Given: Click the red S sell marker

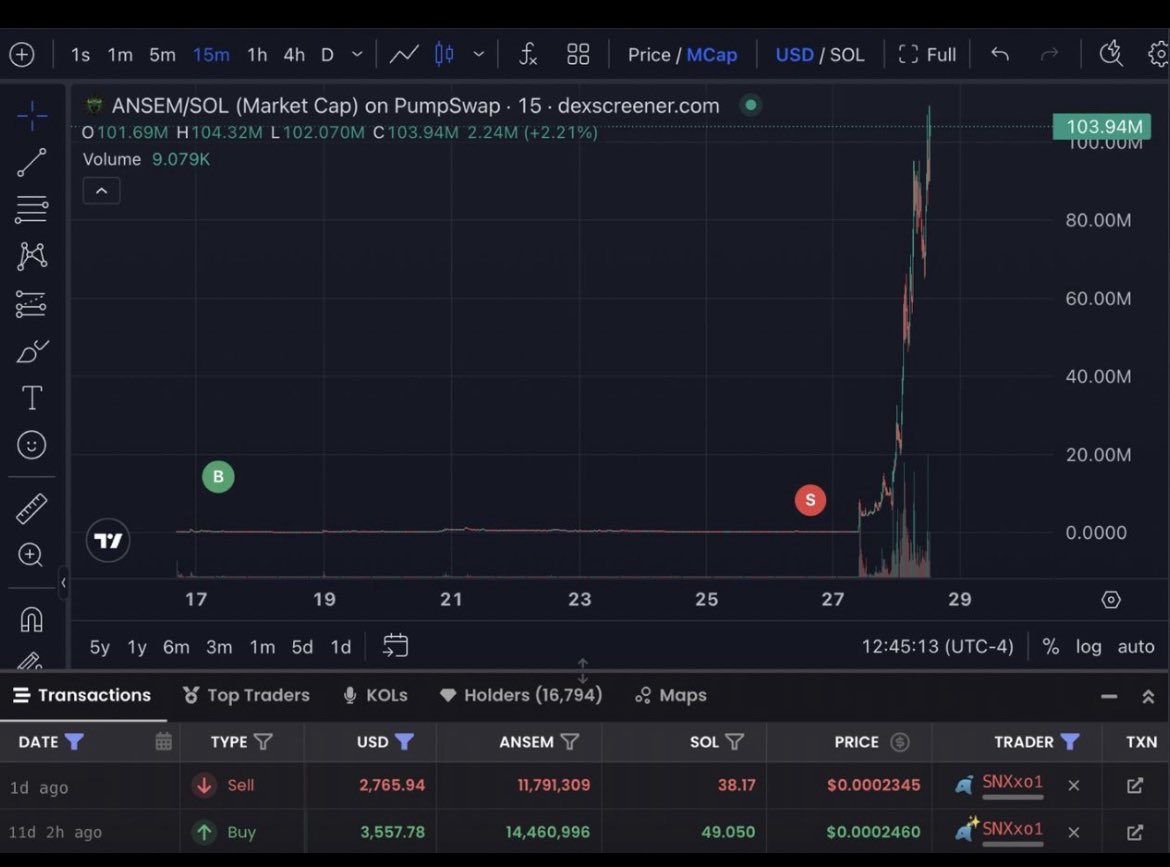Looking at the screenshot, I should point(810,500).
